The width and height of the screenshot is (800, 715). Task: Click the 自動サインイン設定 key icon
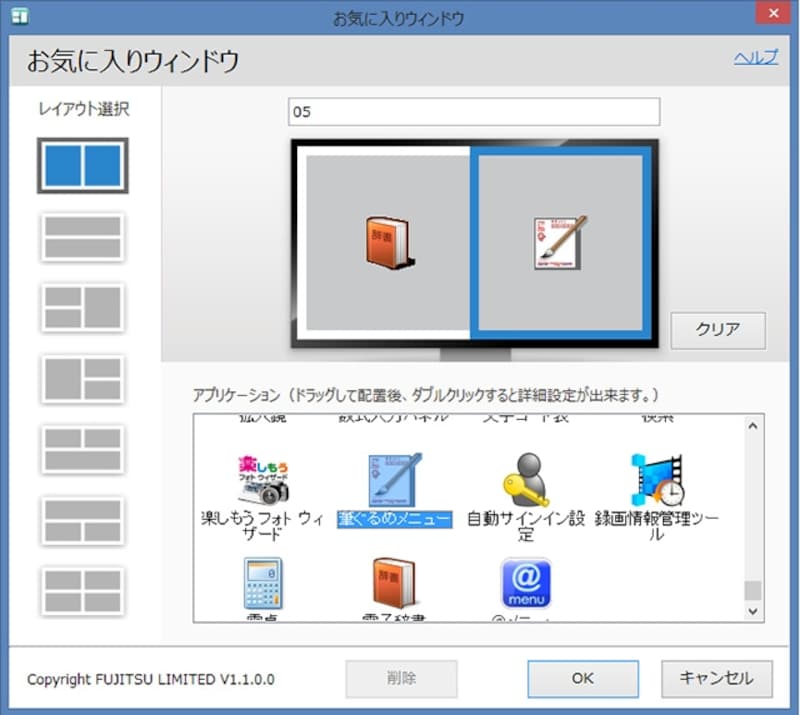point(524,480)
